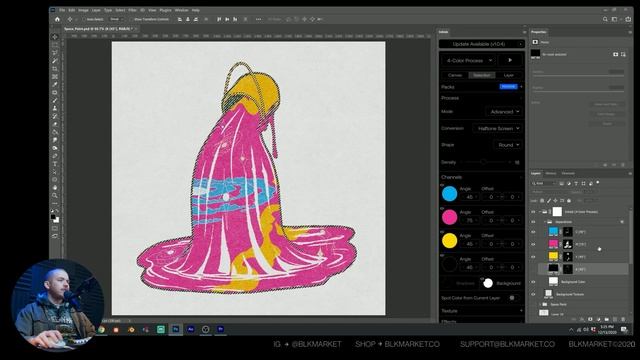Click the filter for type layers icon
This screenshot has height=360, width=640.
576,184
